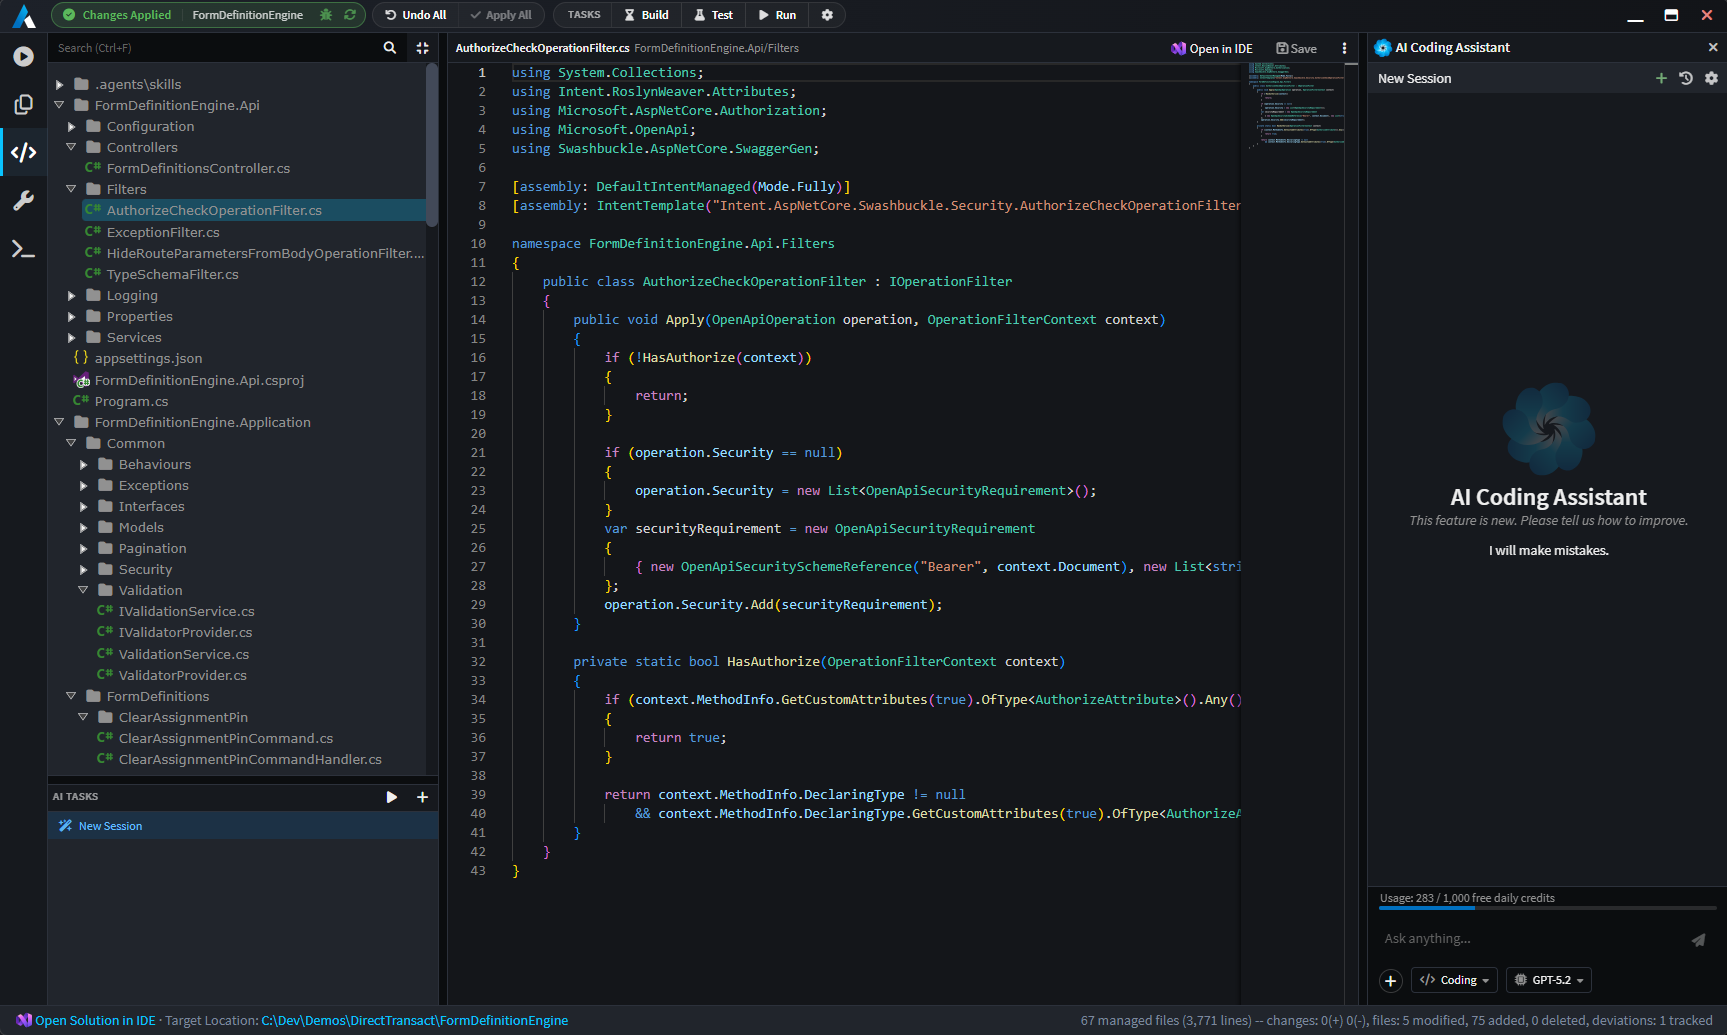This screenshot has height=1035, width=1727.
Task: Save the current file
Action: [1296, 48]
